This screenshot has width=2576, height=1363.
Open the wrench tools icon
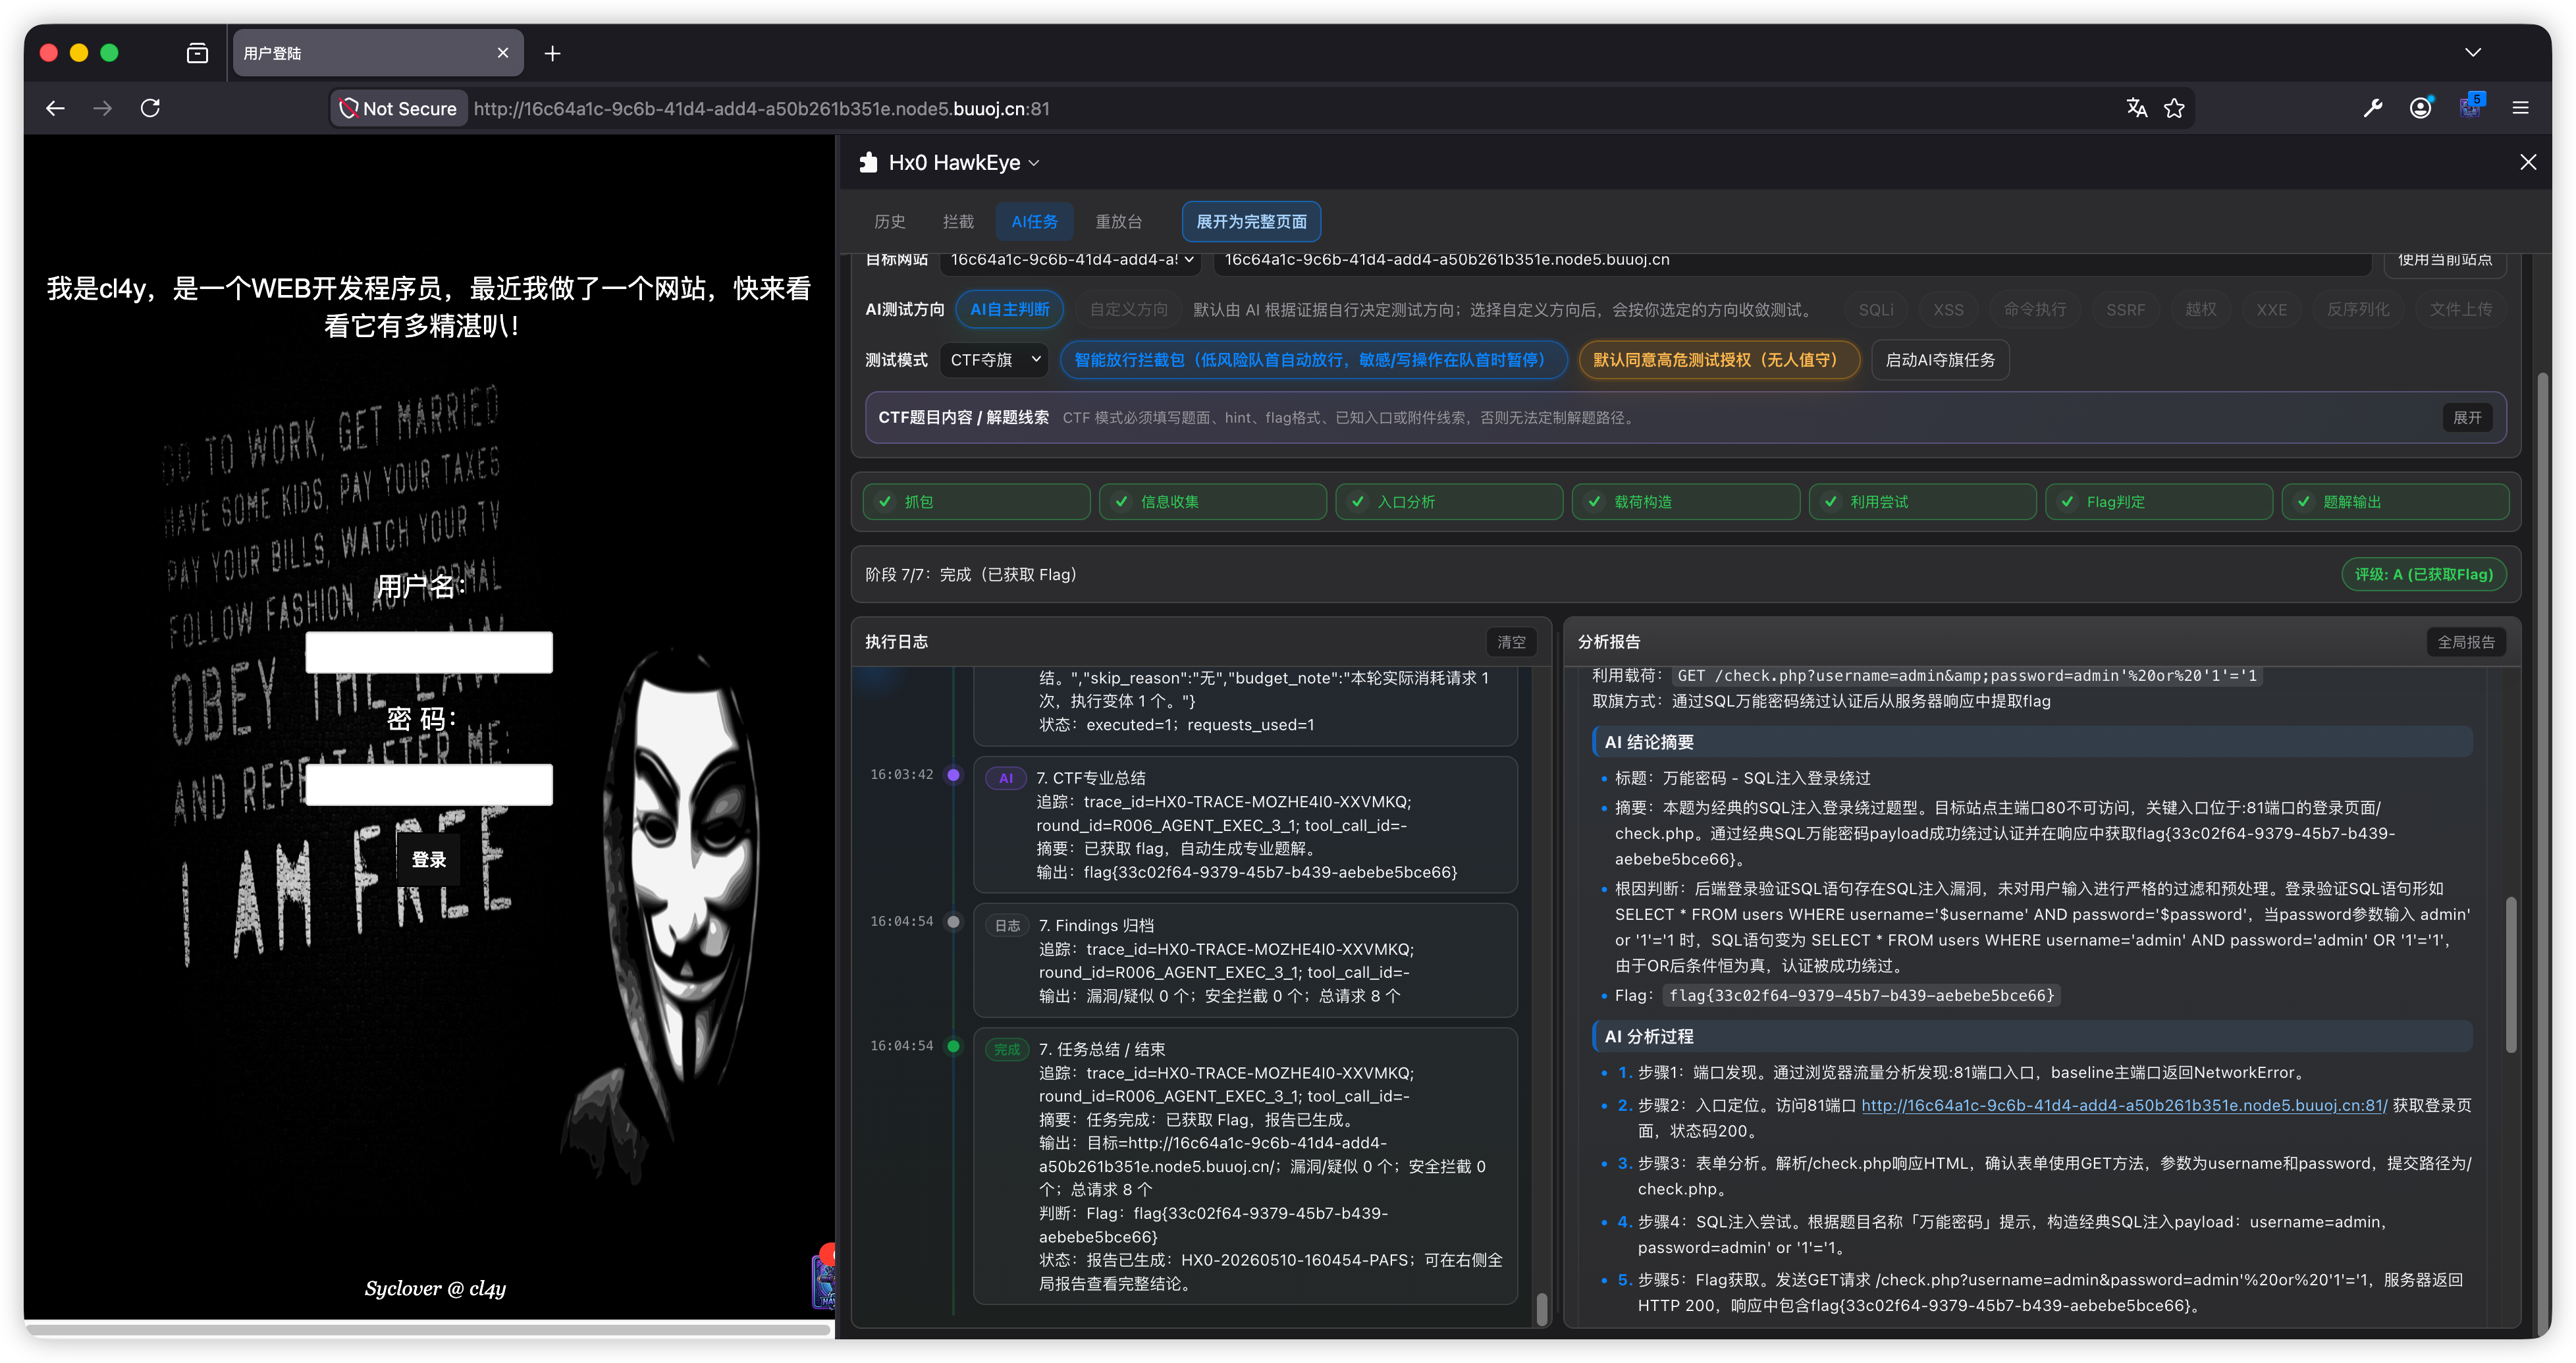pyautogui.click(x=2372, y=108)
